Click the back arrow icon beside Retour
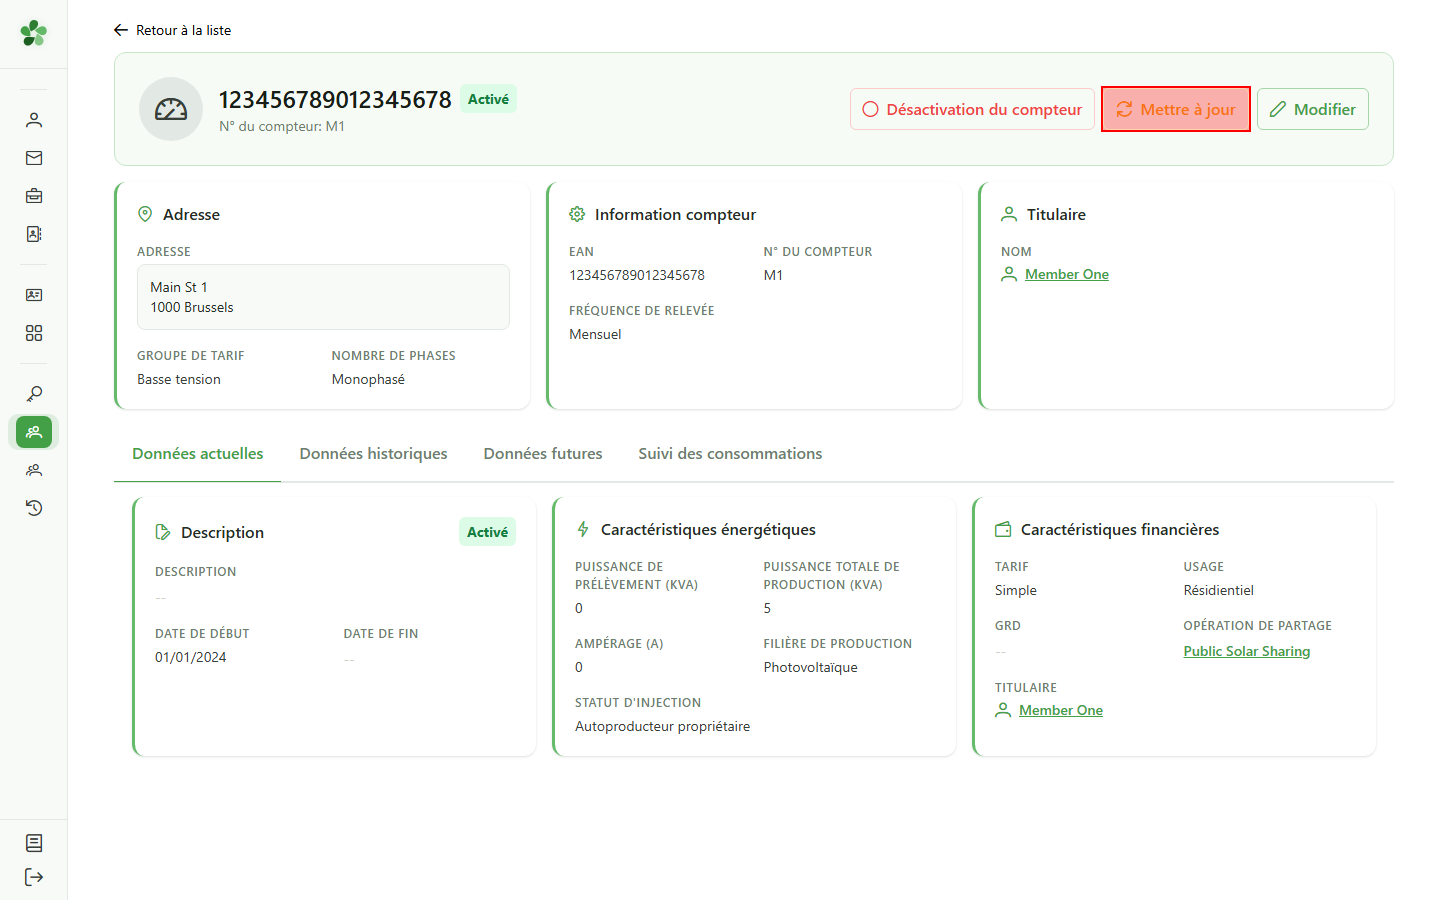1440x900 pixels. tap(121, 30)
